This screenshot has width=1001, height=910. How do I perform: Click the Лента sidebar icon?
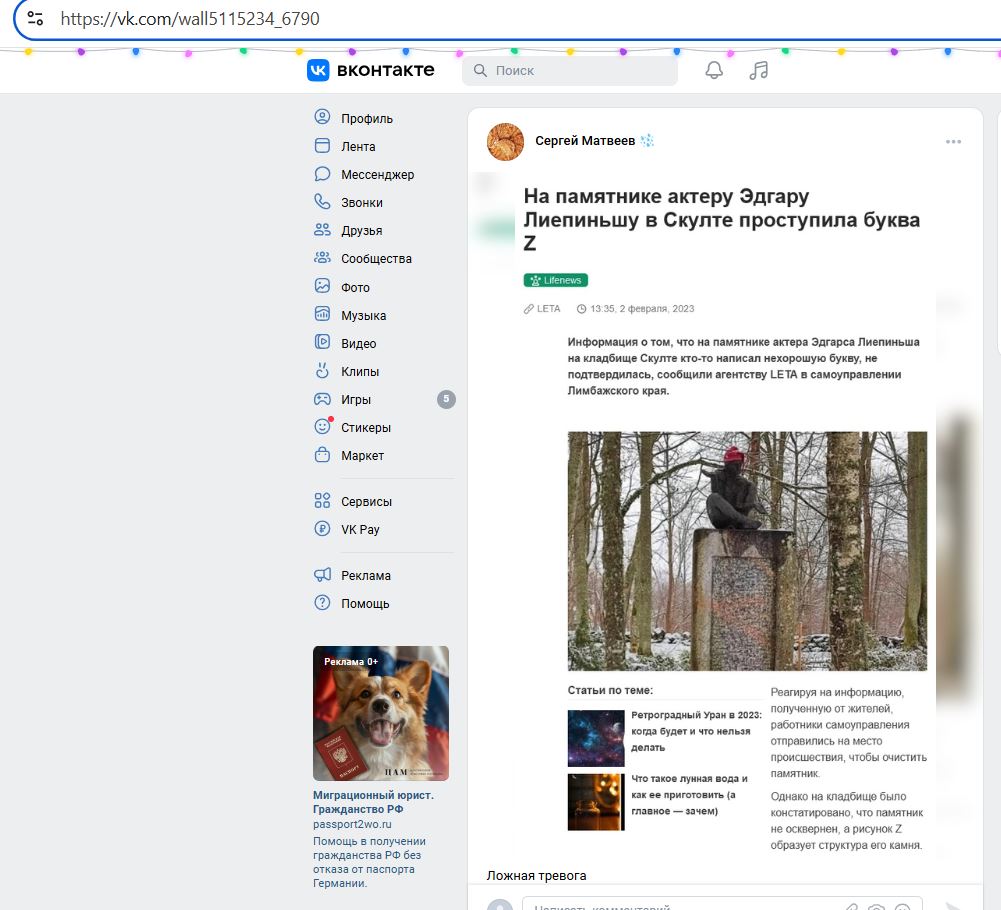[x=322, y=146]
